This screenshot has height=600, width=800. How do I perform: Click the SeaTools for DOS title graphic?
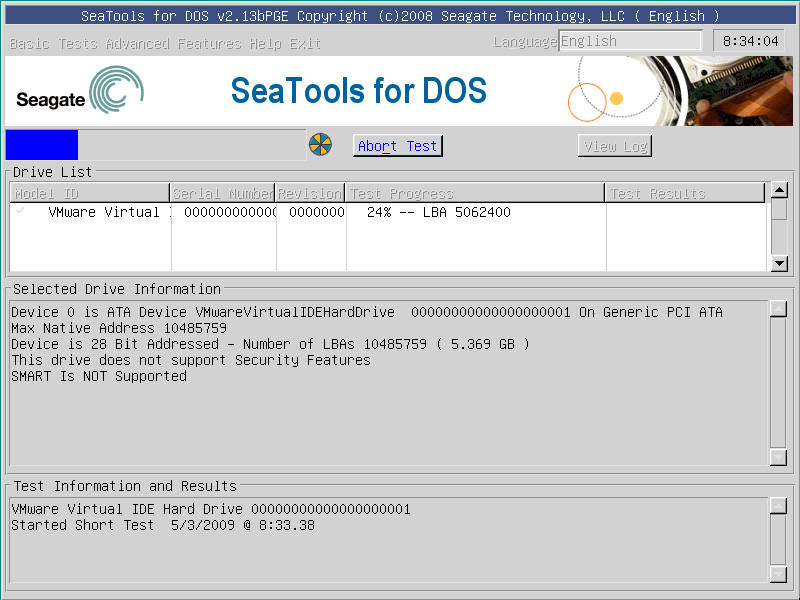coord(359,91)
